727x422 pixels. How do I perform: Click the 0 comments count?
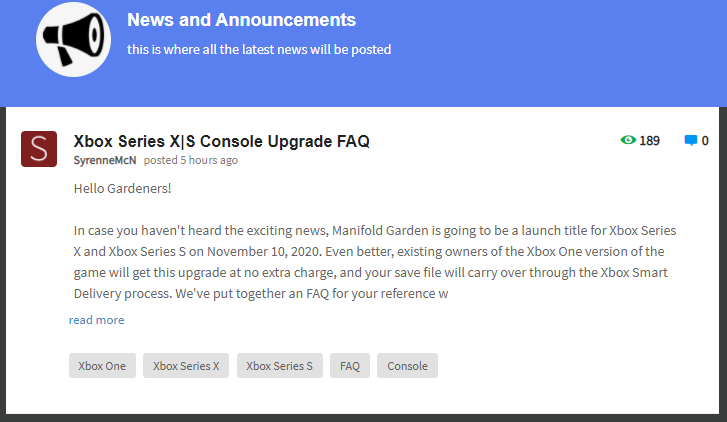(705, 141)
